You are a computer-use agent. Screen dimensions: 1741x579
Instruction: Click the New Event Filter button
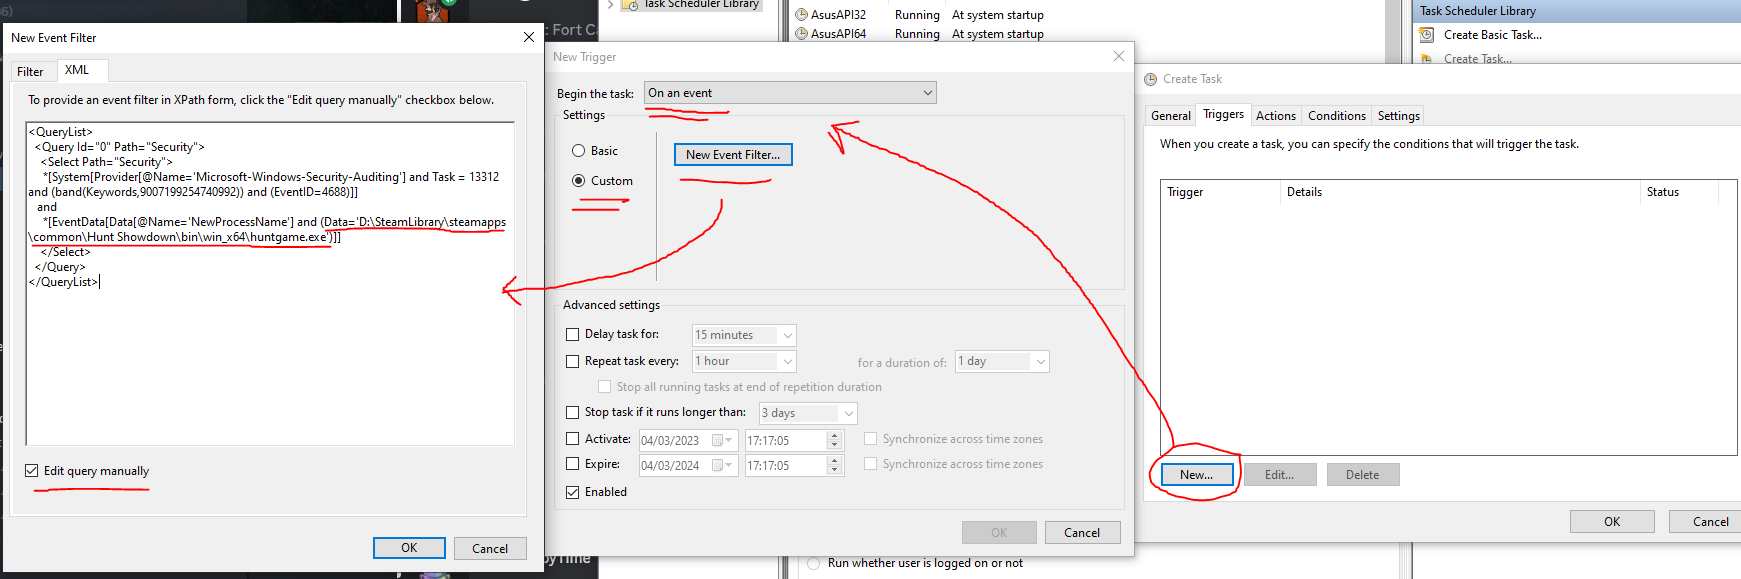point(733,155)
